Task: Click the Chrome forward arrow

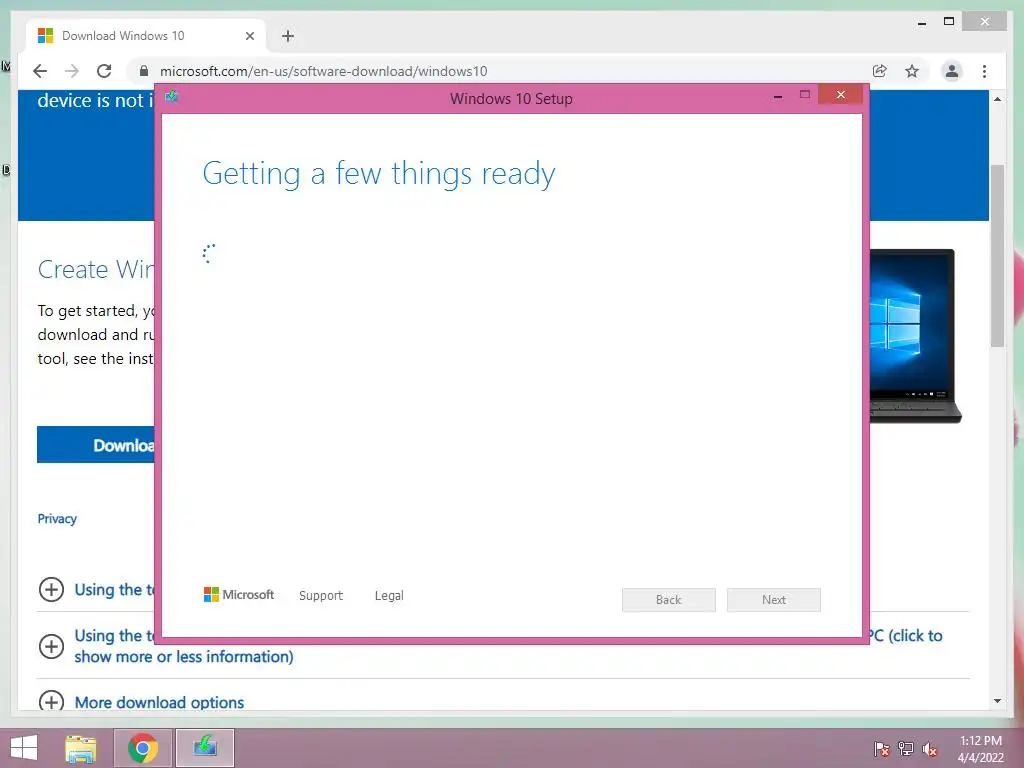Action: click(x=72, y=71)
